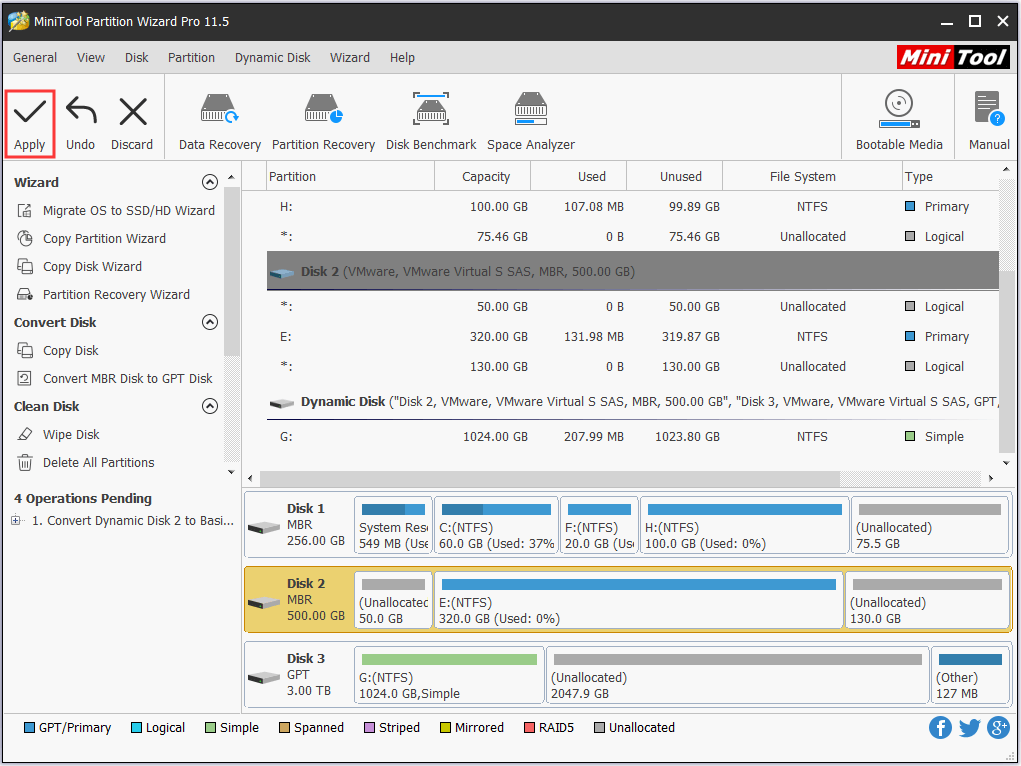
Task: Sort by File System column header
Action: (x=812, y=177)
